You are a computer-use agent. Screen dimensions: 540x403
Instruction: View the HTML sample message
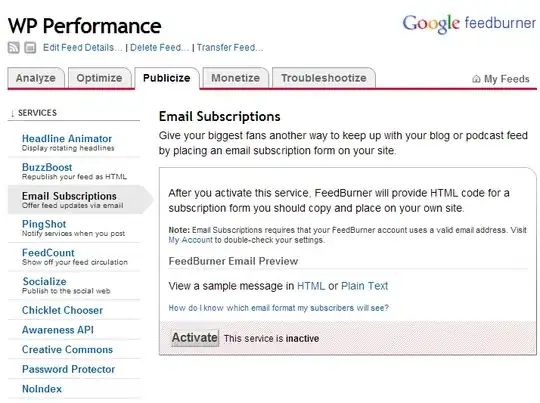[x=311, y=286]
